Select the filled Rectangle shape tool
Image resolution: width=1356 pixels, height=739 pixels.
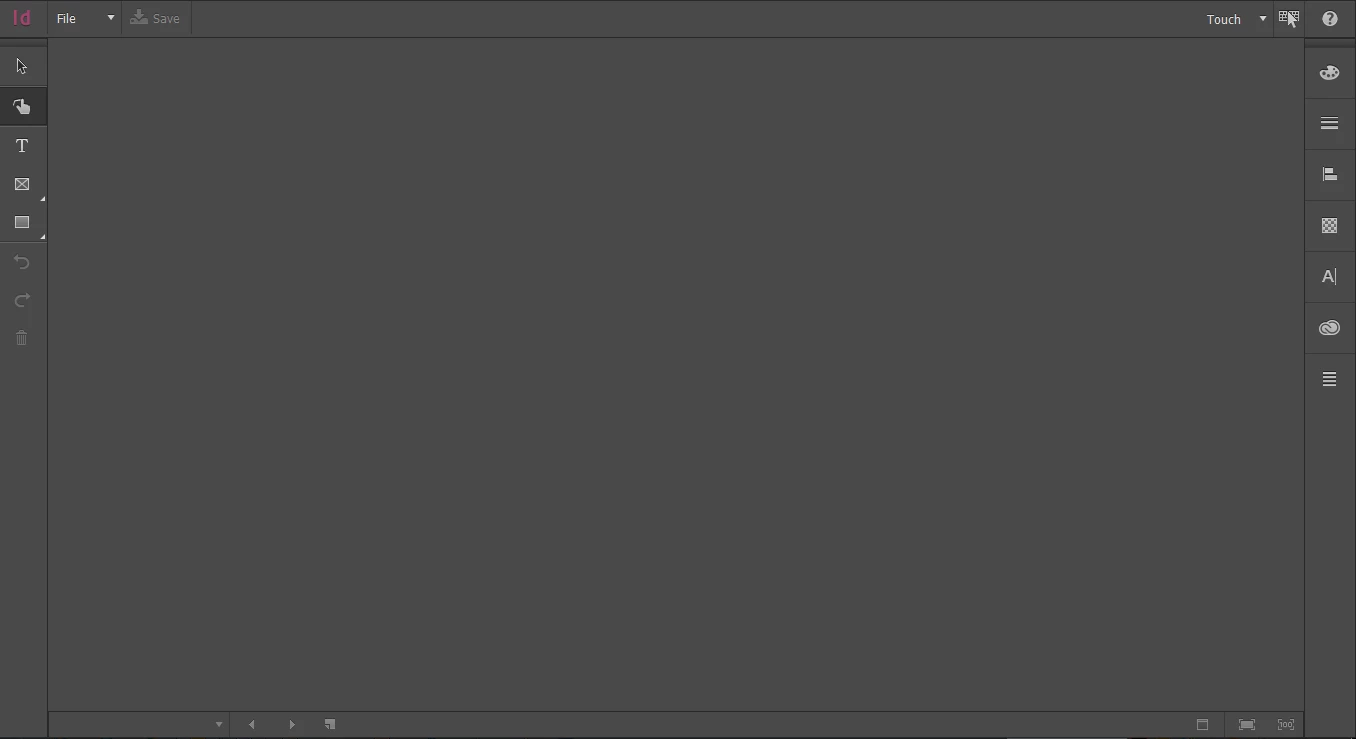pyautogui.click(x=22, y=222)
